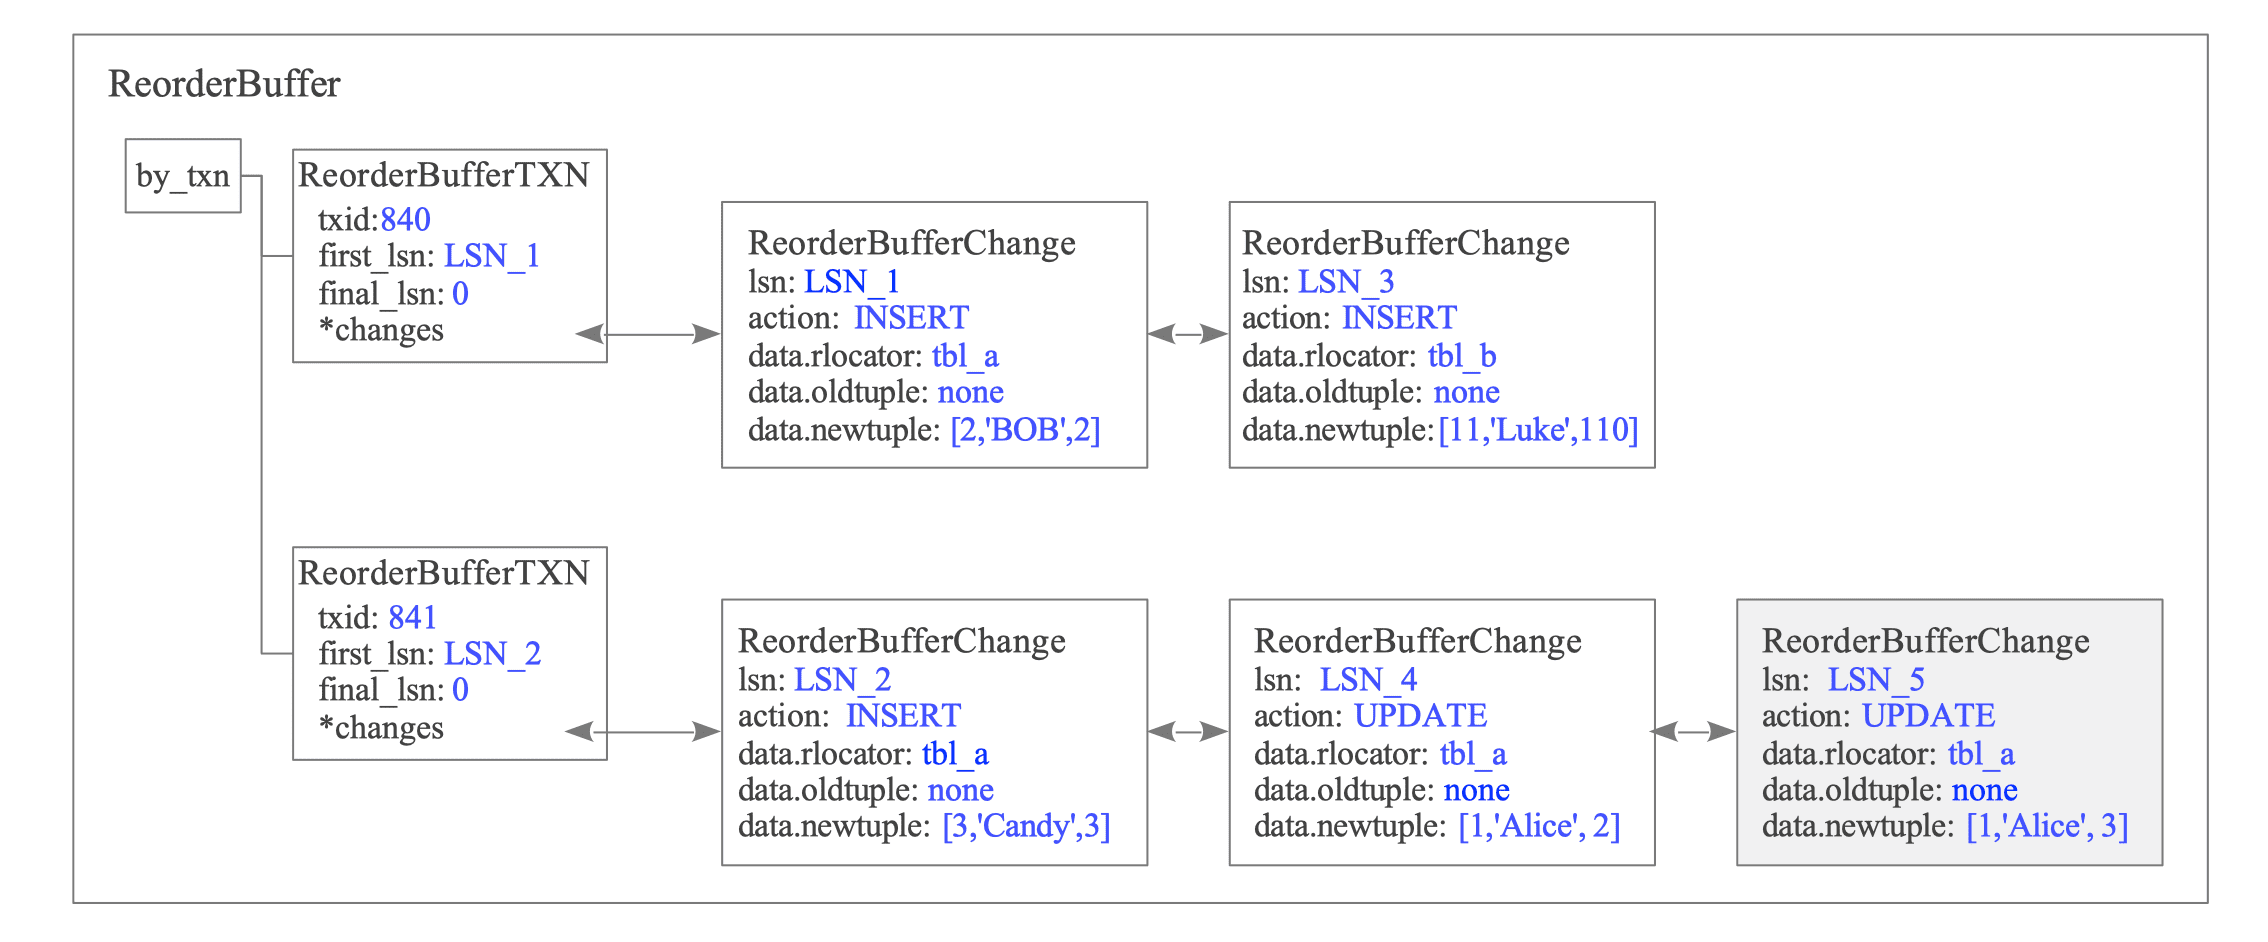Click arrow linking txid 840 to LSN_1 change
This screenshot has height=942, width=2268.
click(648, 334)
